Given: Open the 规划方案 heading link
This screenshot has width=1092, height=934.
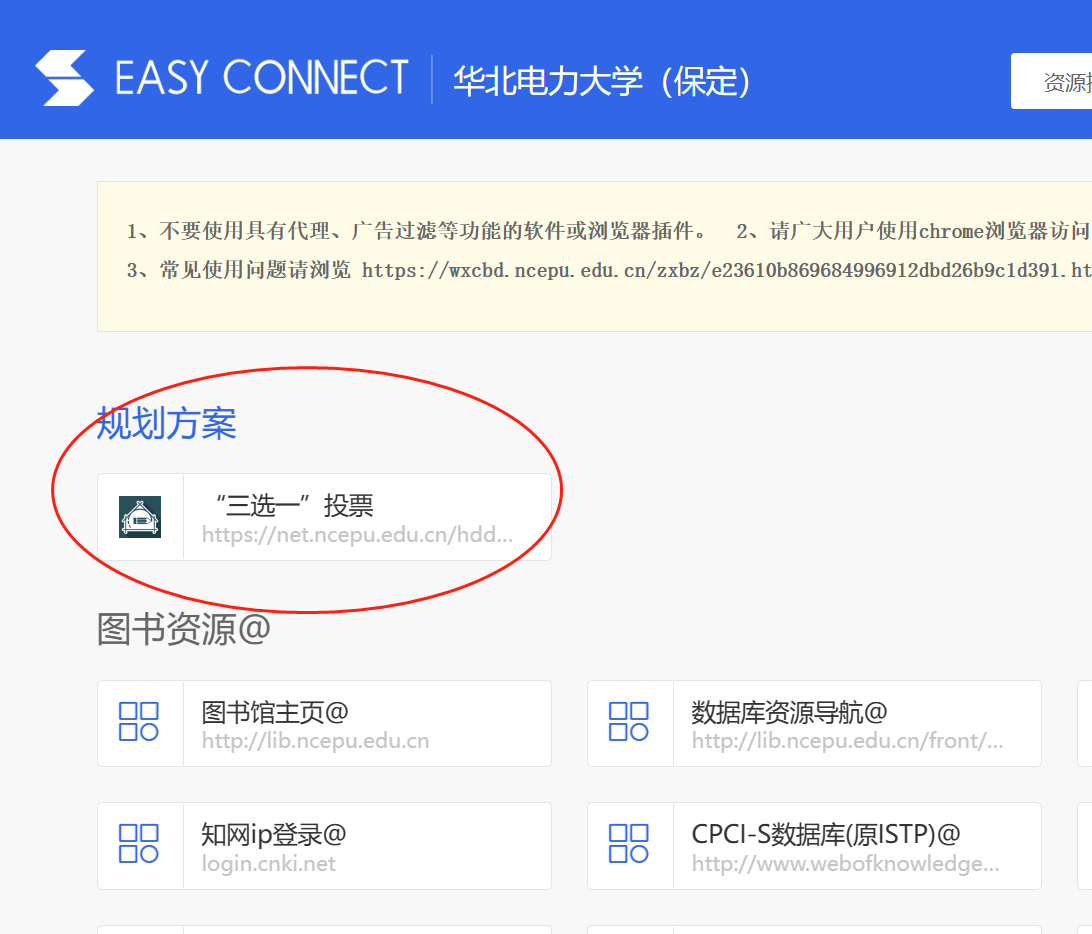Looking at the screenshot, I should 166,424.
